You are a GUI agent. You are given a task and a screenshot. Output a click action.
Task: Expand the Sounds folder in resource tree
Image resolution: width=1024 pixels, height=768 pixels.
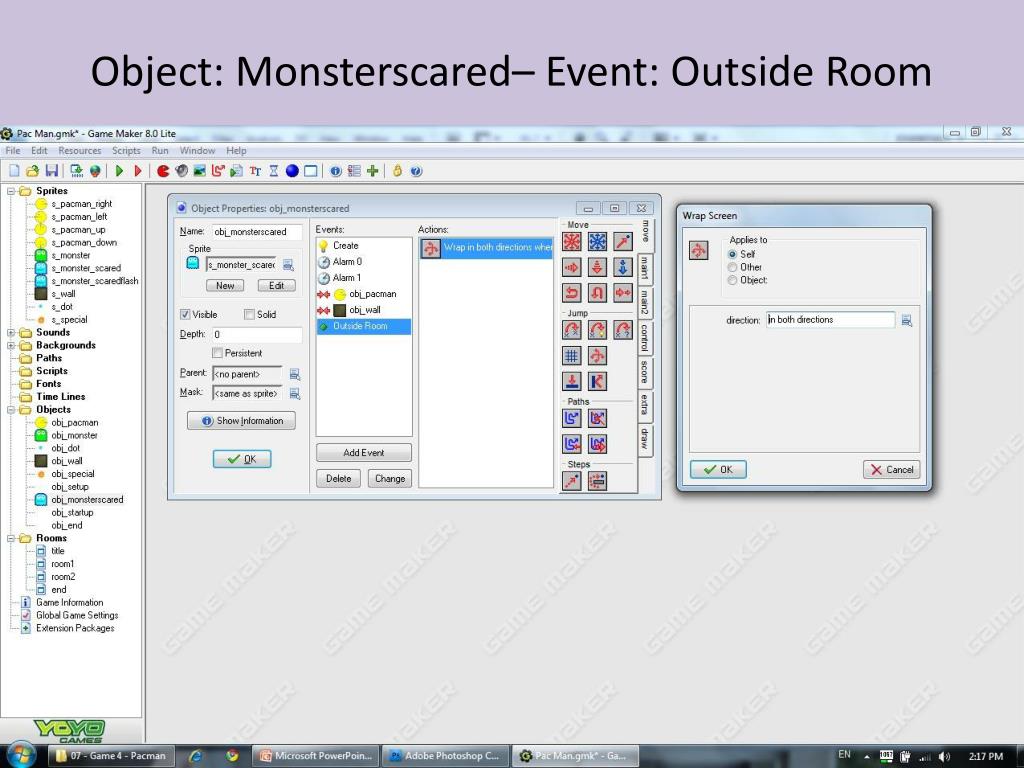coord(10,332)
